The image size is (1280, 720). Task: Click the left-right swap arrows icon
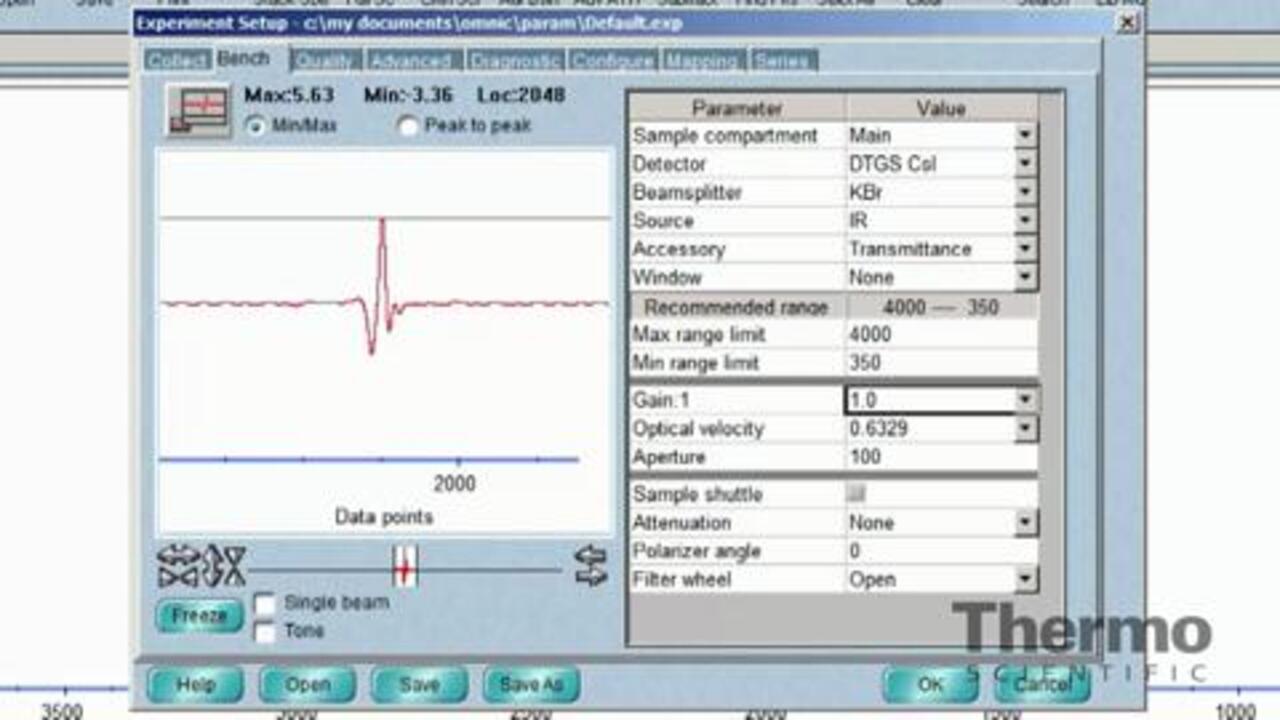click(591, 566)
